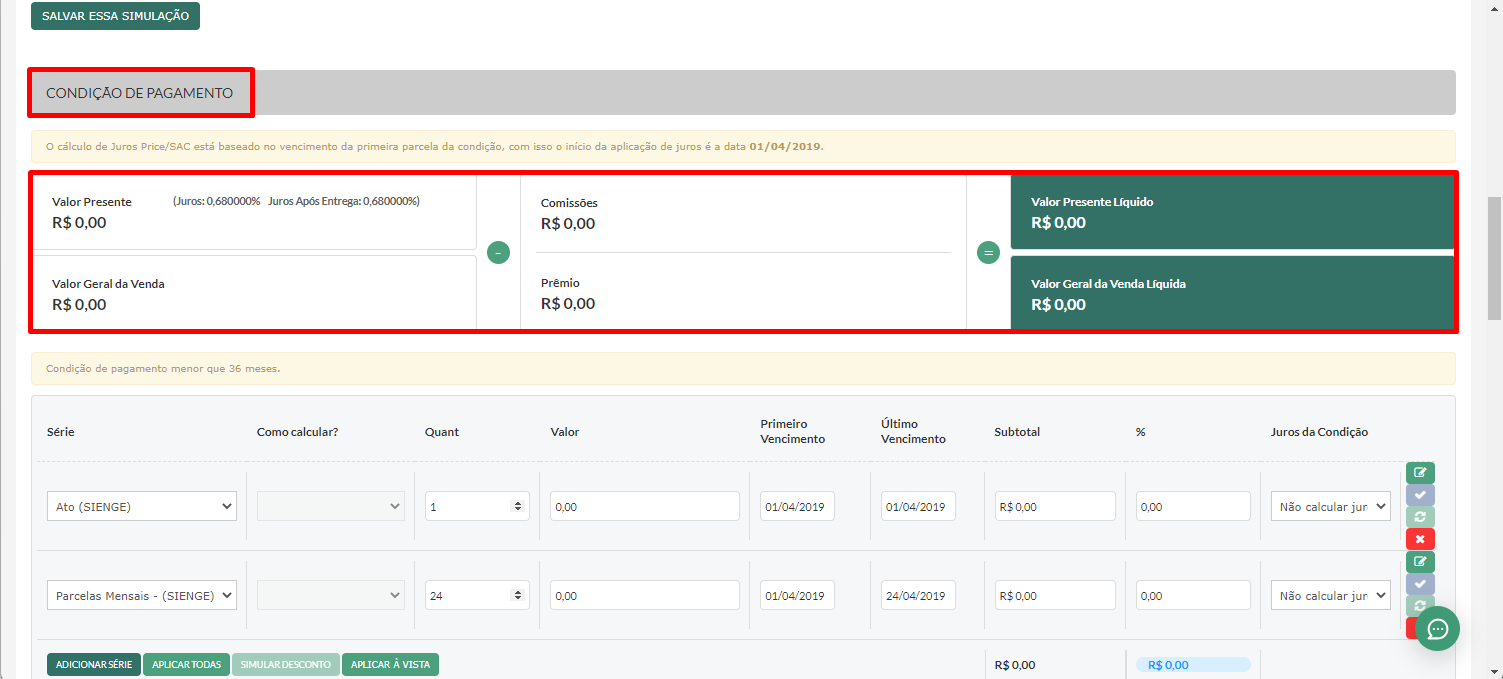Screen dimensions: 1503x679
Task: Click the Juros 0,680000% text
Action: [217, 201]
